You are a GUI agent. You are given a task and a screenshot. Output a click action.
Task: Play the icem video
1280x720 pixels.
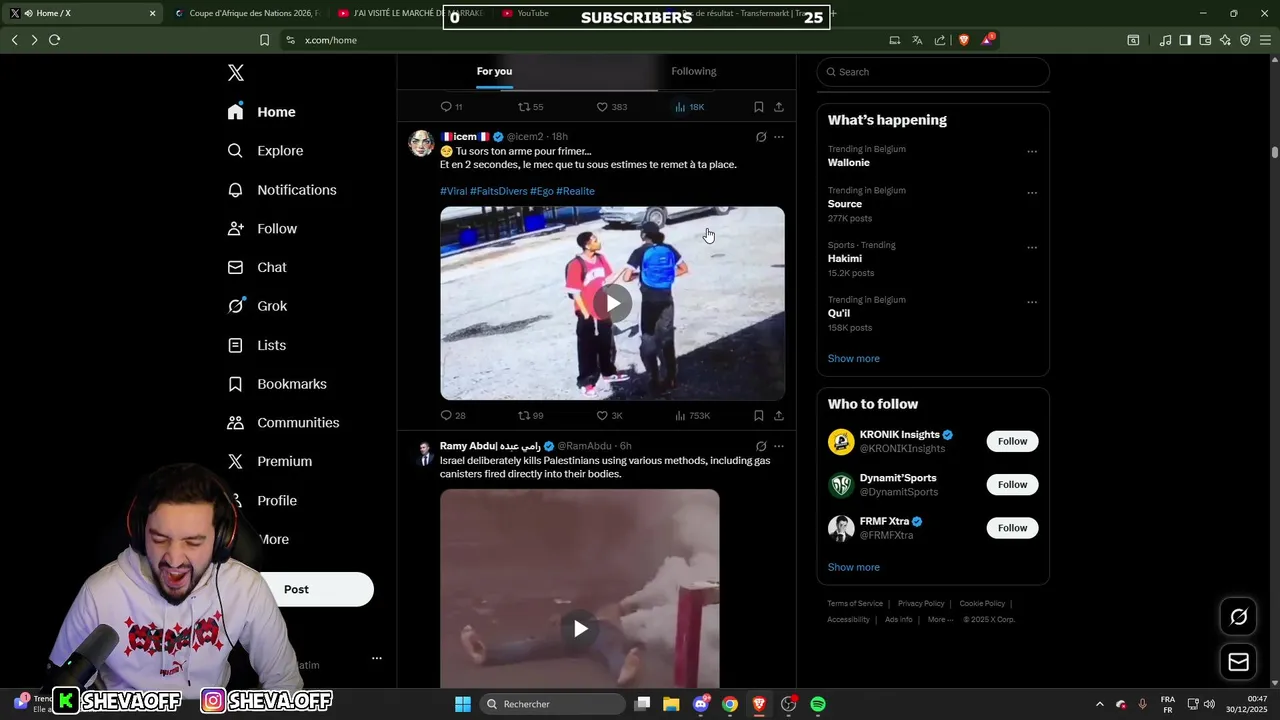point(612,303)
